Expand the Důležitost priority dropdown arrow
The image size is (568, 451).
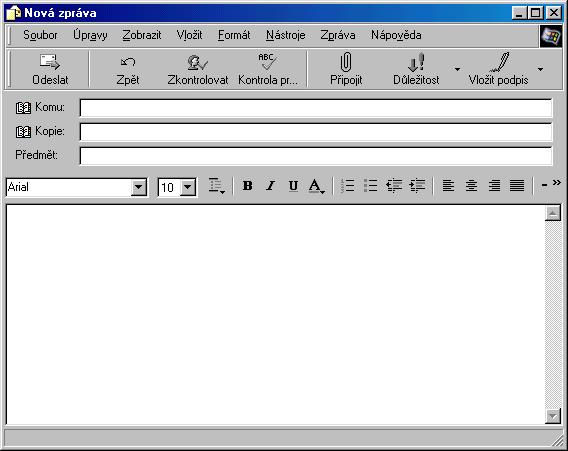457,69
